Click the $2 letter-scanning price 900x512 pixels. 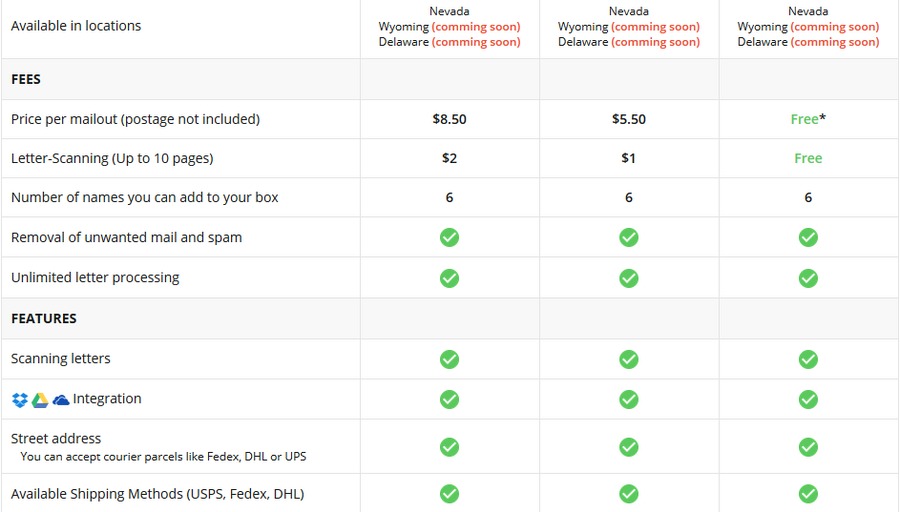coord(449,158)
